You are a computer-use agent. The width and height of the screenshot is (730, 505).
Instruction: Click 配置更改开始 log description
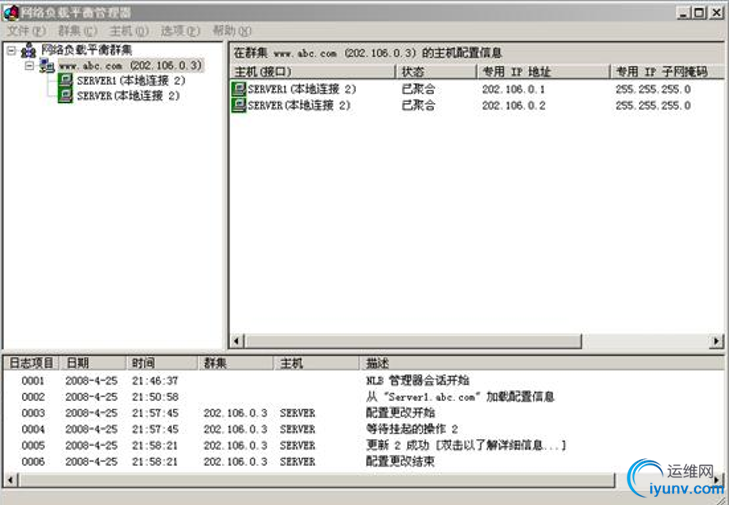click(400, 413)
